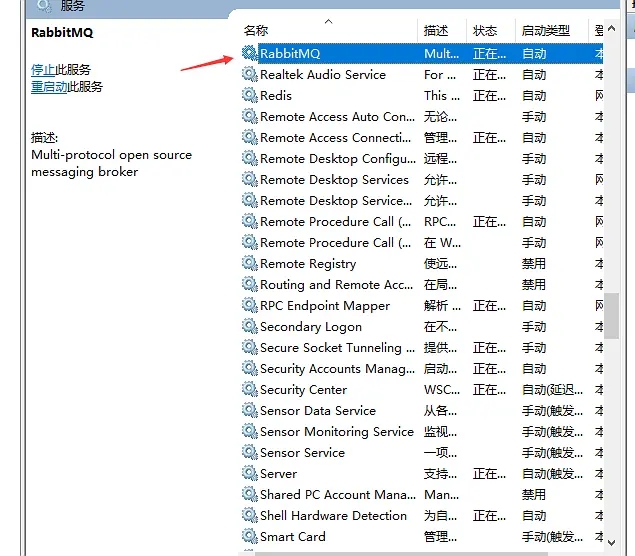Click the vertical scrollbar up arrow
The image size is (635, 556).
[x=612, y=28]
